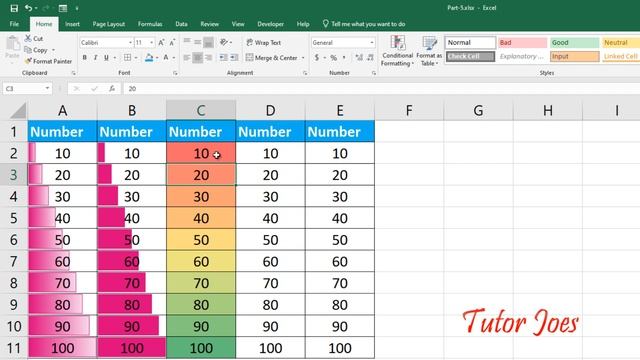The image size is (640, 360).
Task: Apply the Good cell style
Action: pos(574,42)
